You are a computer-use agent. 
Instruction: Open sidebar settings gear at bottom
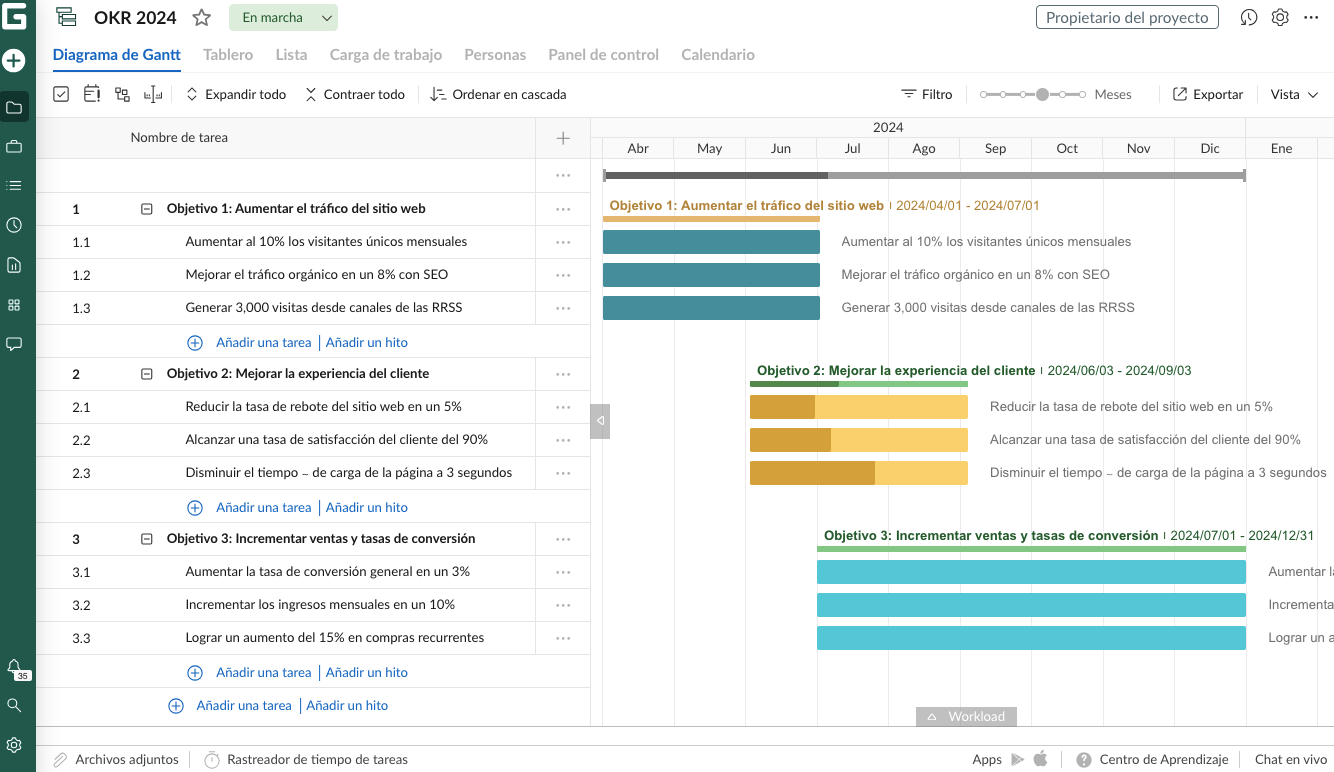coord(14,745)
